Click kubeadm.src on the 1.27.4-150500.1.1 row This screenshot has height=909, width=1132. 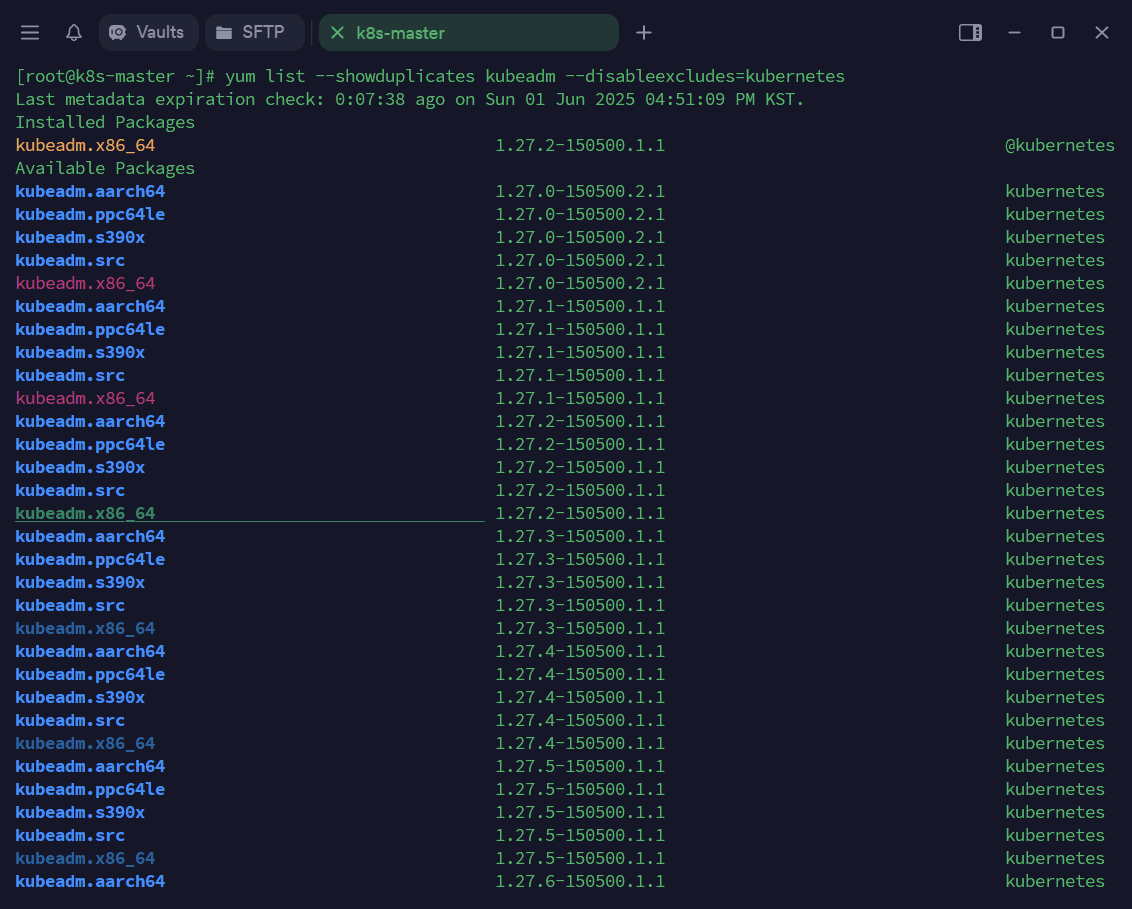tap(70, 721)
